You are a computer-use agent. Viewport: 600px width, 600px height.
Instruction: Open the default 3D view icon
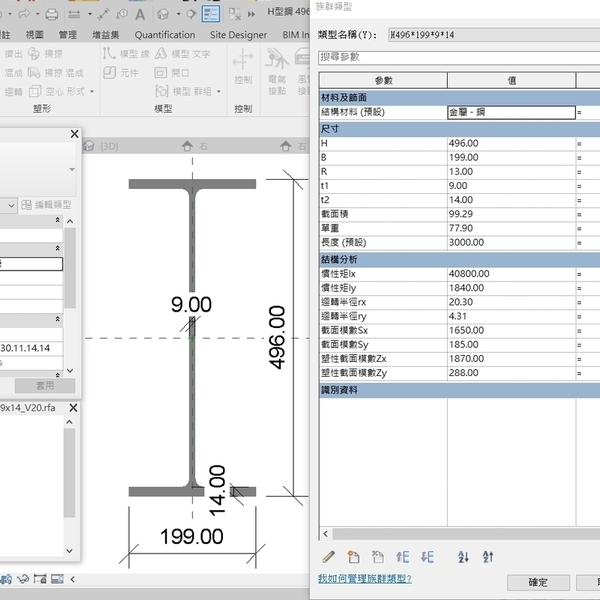[164, 14]
